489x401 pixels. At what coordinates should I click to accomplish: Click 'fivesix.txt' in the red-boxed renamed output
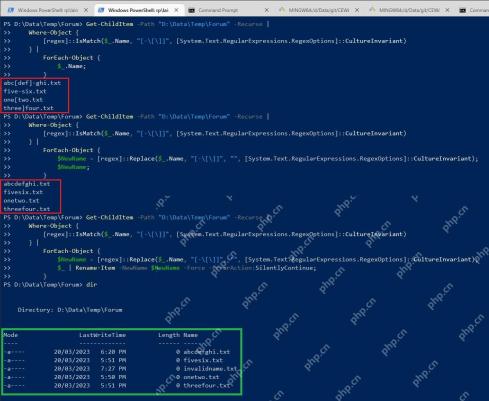coord(23,192)
